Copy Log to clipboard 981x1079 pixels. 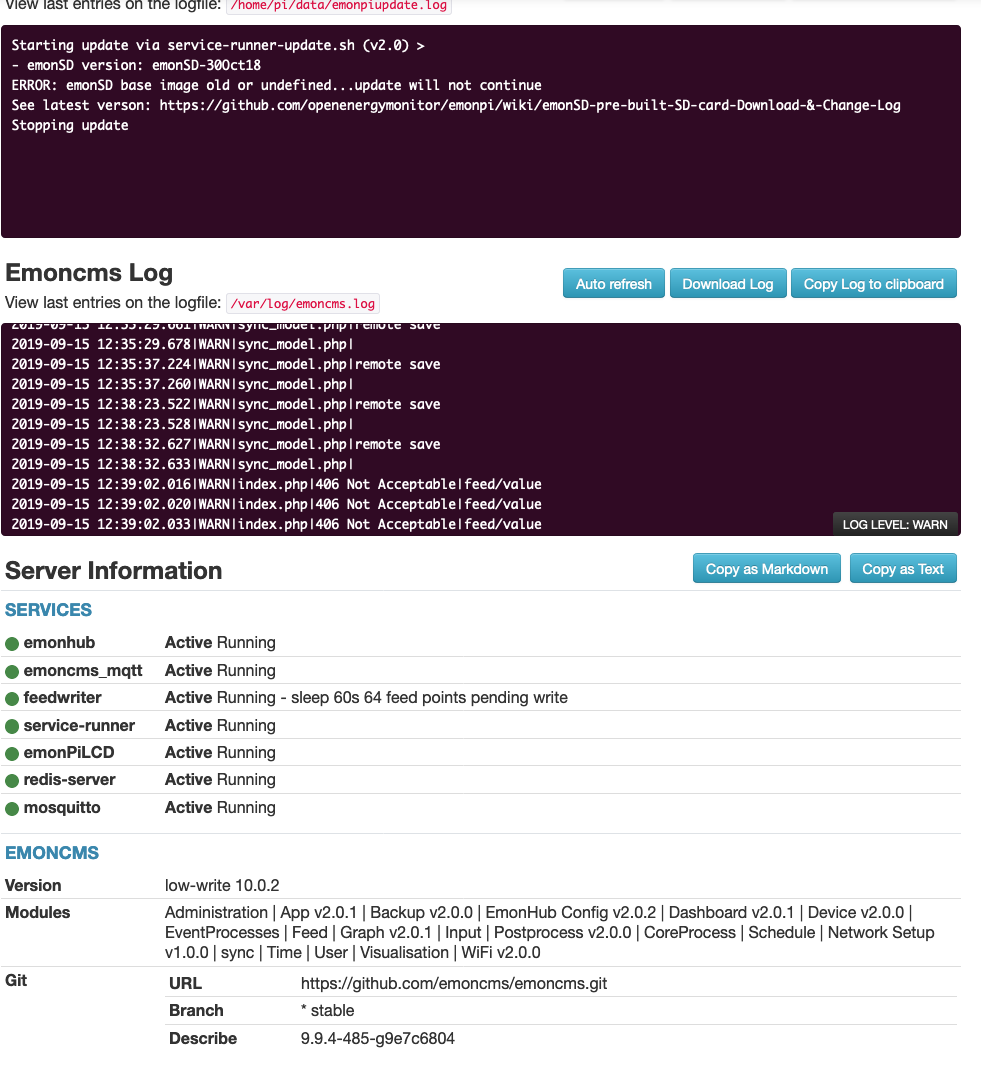tap(874, 284)
